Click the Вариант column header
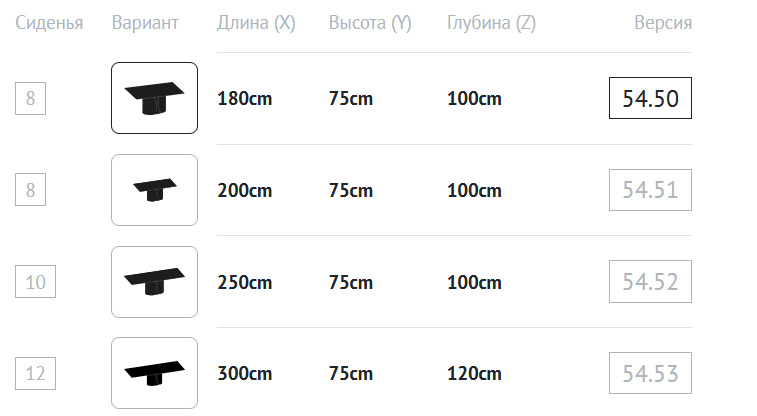757x416 pixels. click(146, 23)
